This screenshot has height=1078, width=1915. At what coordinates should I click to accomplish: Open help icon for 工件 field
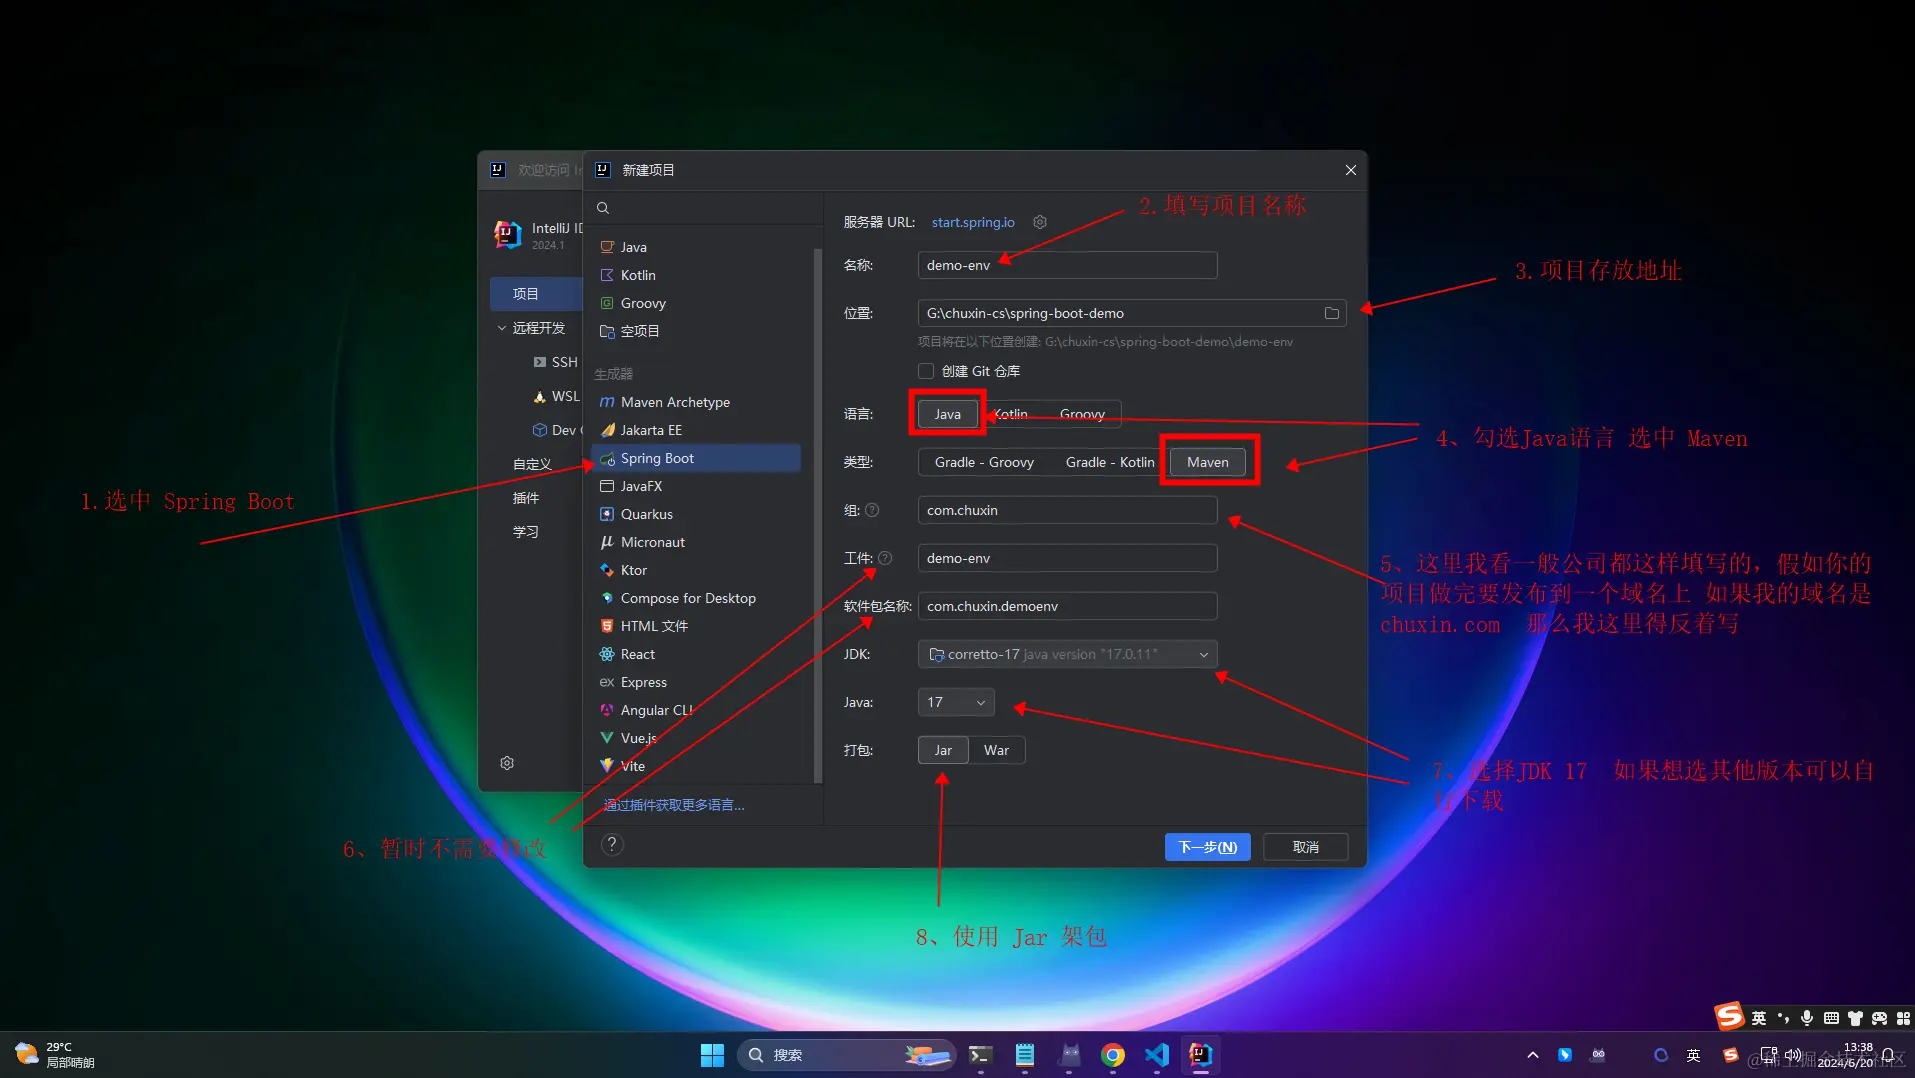coord(885,558)
